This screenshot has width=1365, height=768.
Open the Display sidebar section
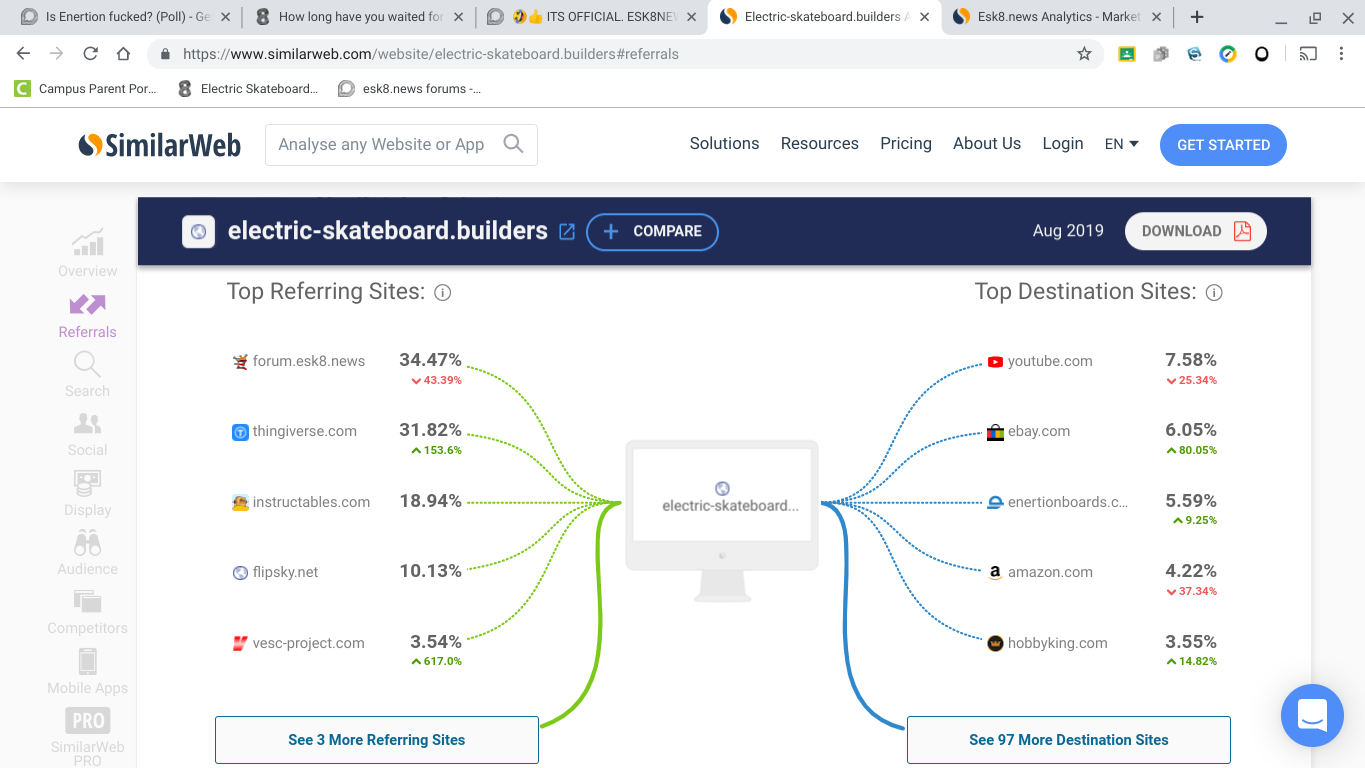click(88, 493)
